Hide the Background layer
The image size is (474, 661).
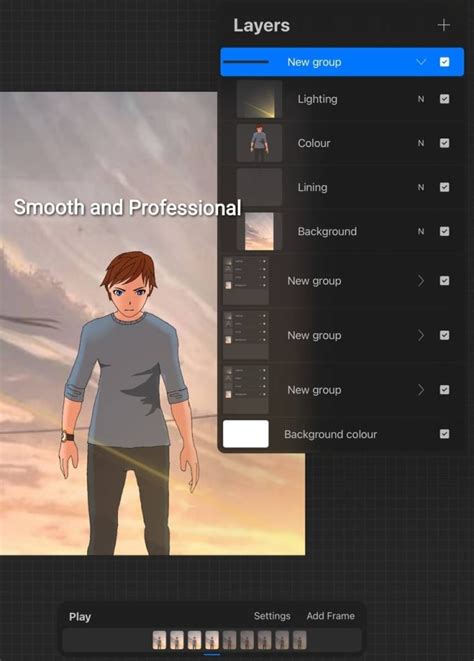[444, 231]
